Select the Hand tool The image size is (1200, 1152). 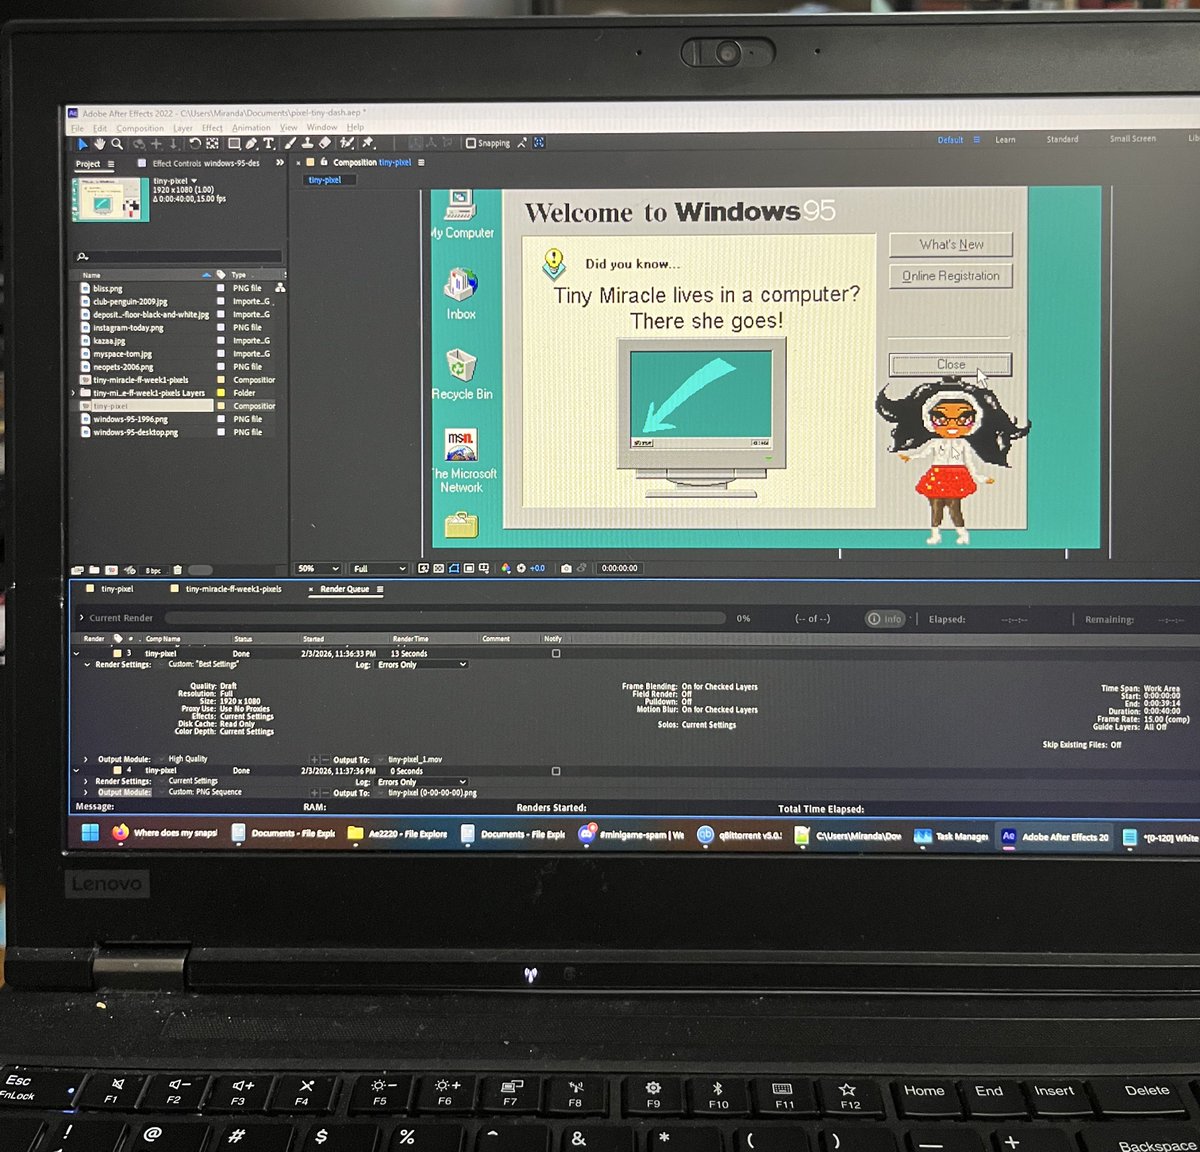99,144
